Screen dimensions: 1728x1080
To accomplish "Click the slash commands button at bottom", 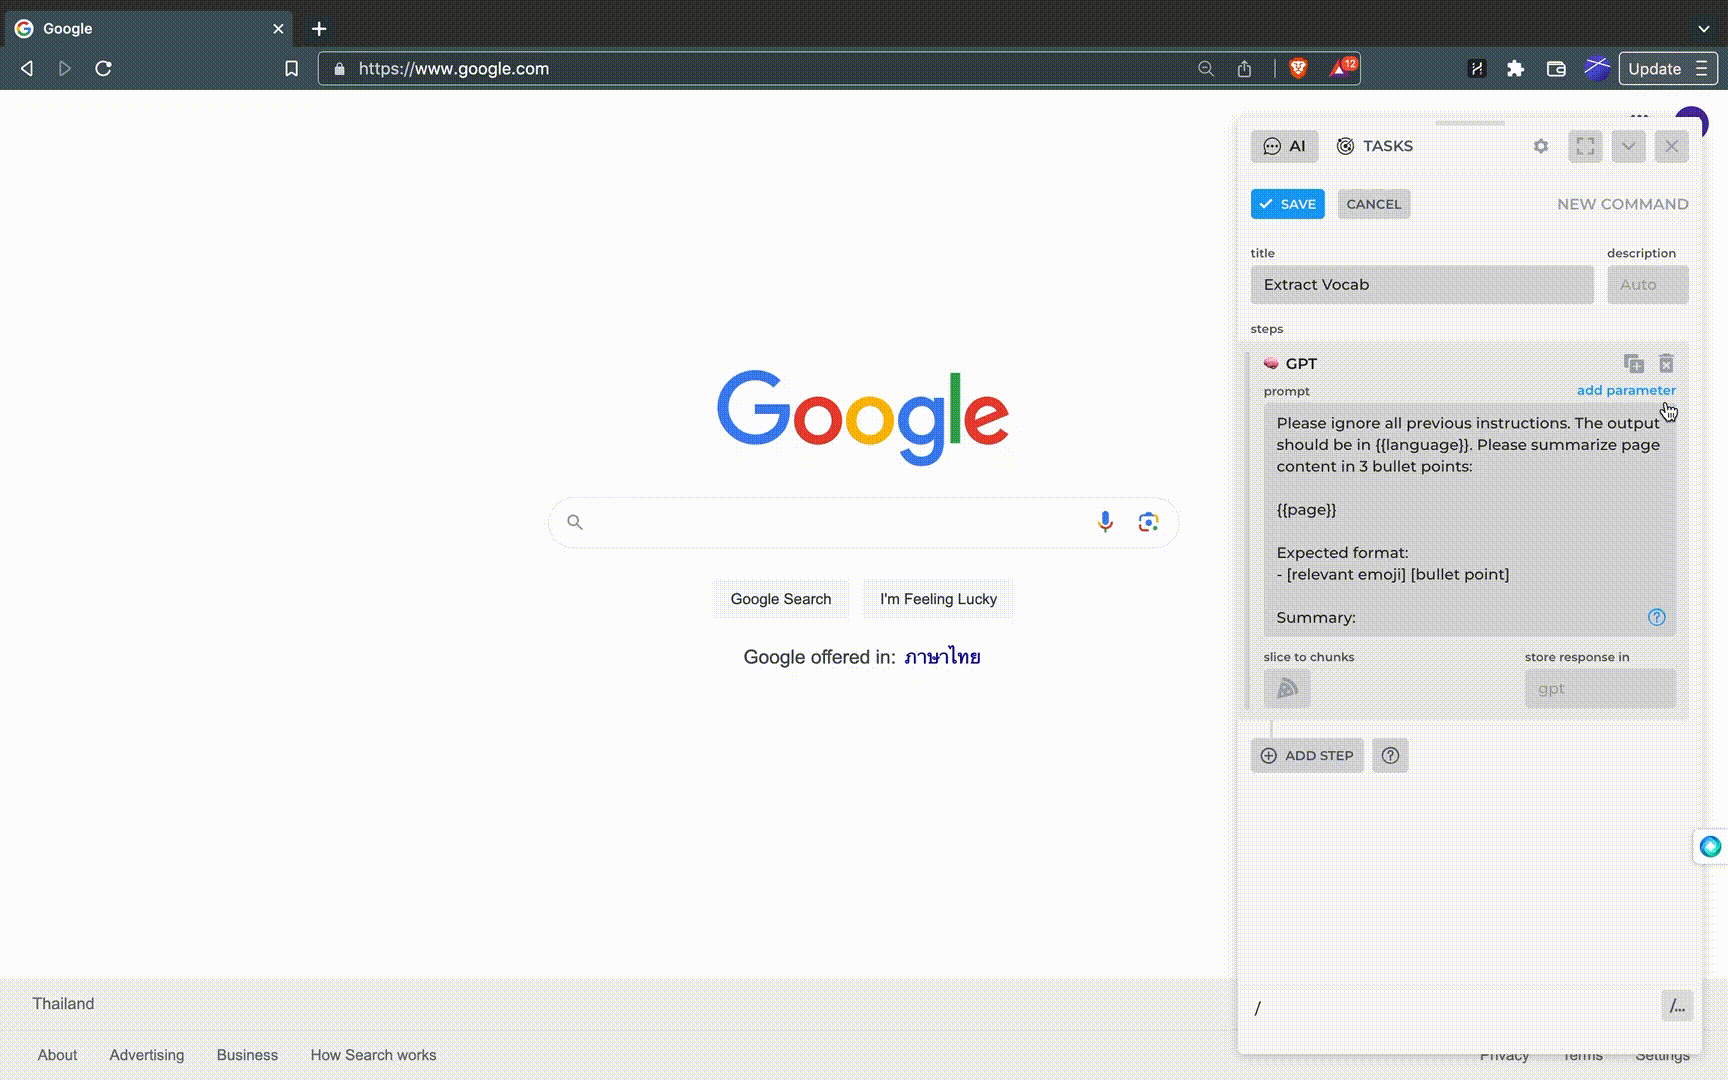I will point(1678,1006).
